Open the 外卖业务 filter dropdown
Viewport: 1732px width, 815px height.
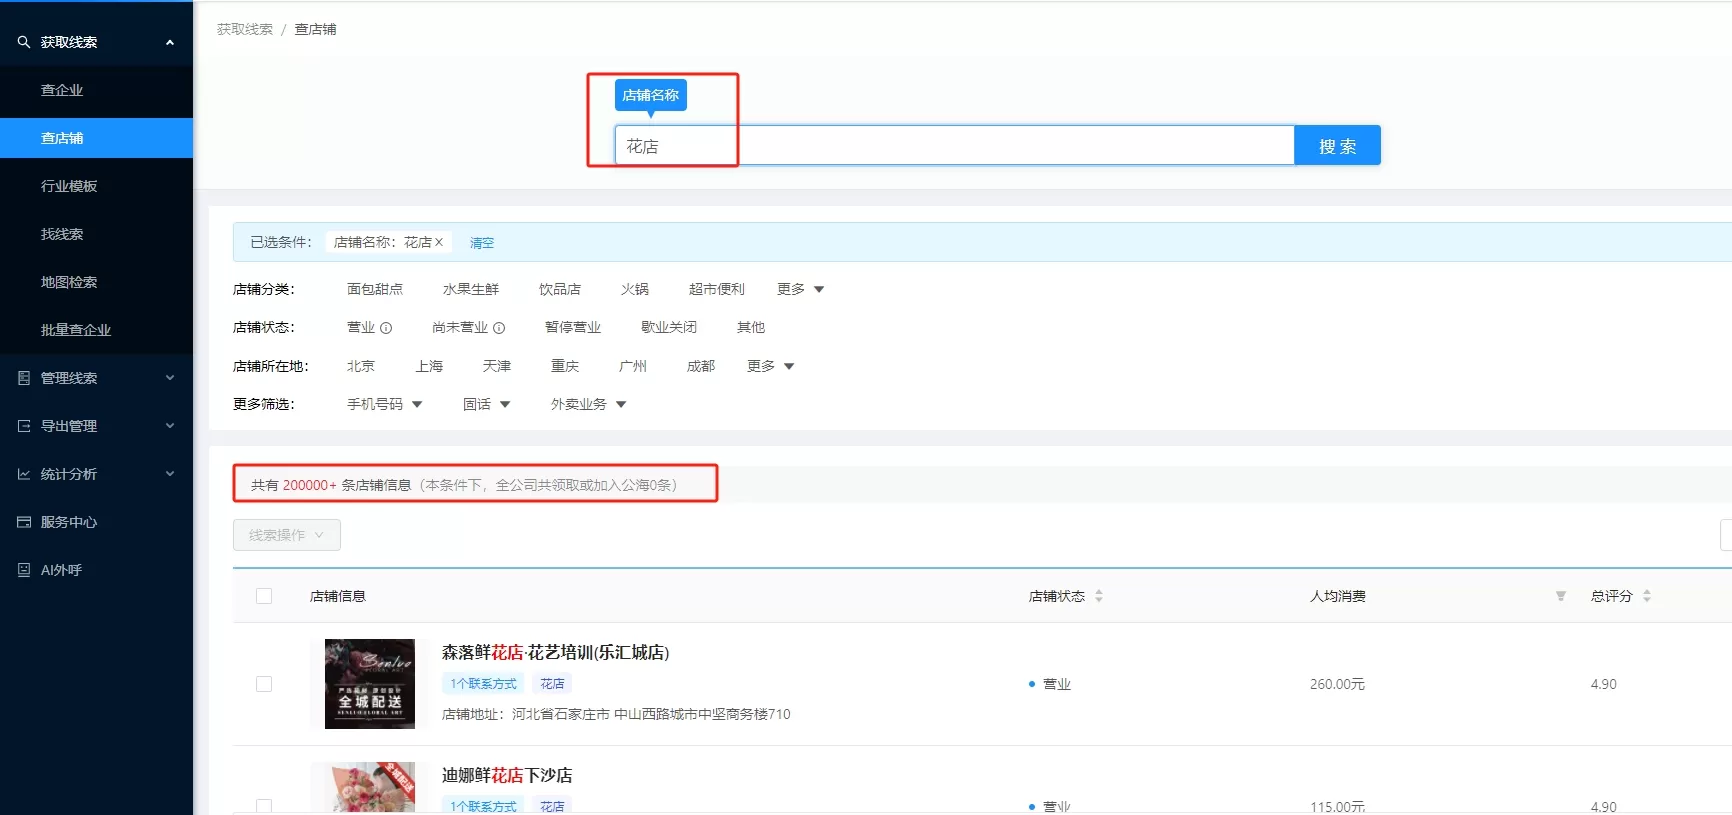pyautogui.click(x=588, y=404)
